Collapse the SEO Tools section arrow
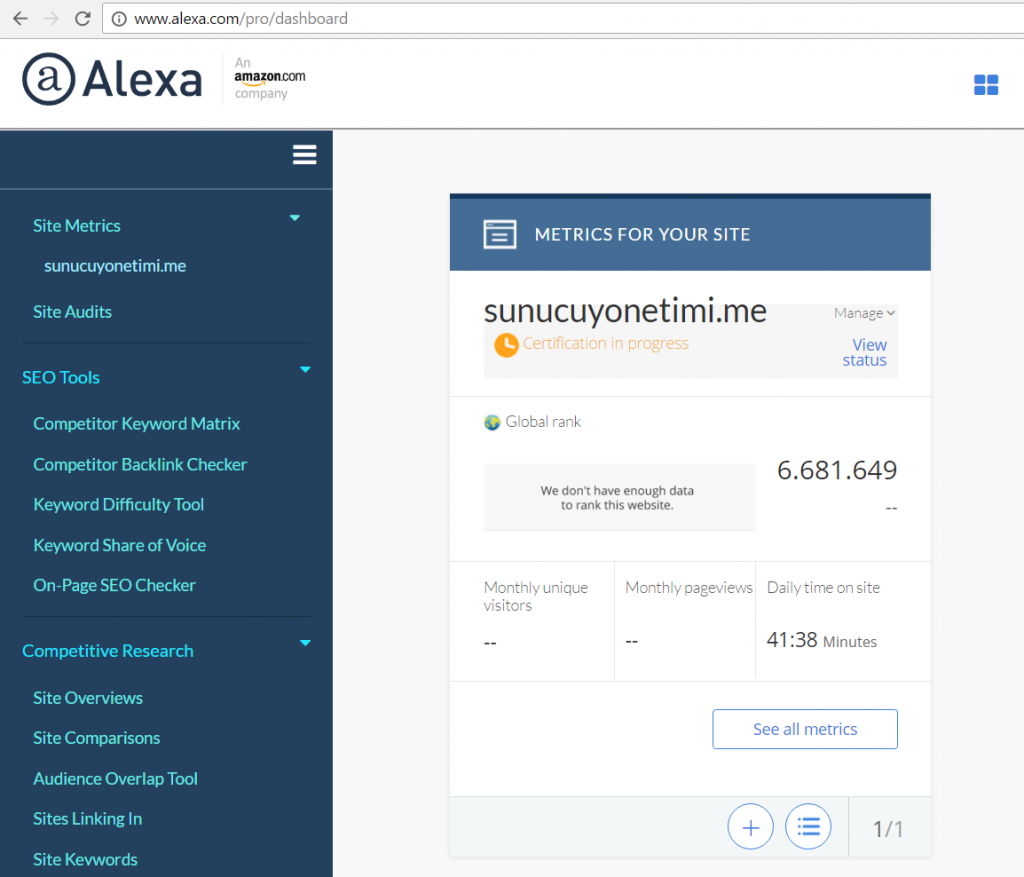 [x=305, y=370]
